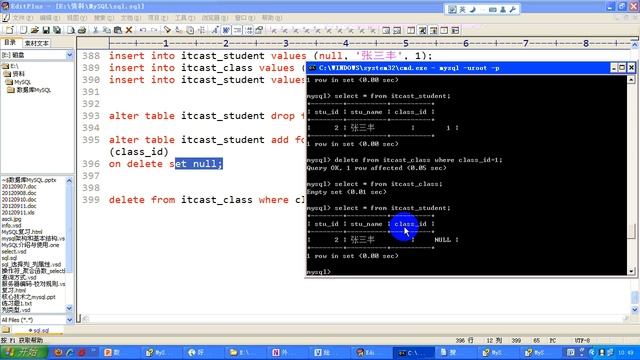Place cursor on line 393 alter table

tap(207, 116)
